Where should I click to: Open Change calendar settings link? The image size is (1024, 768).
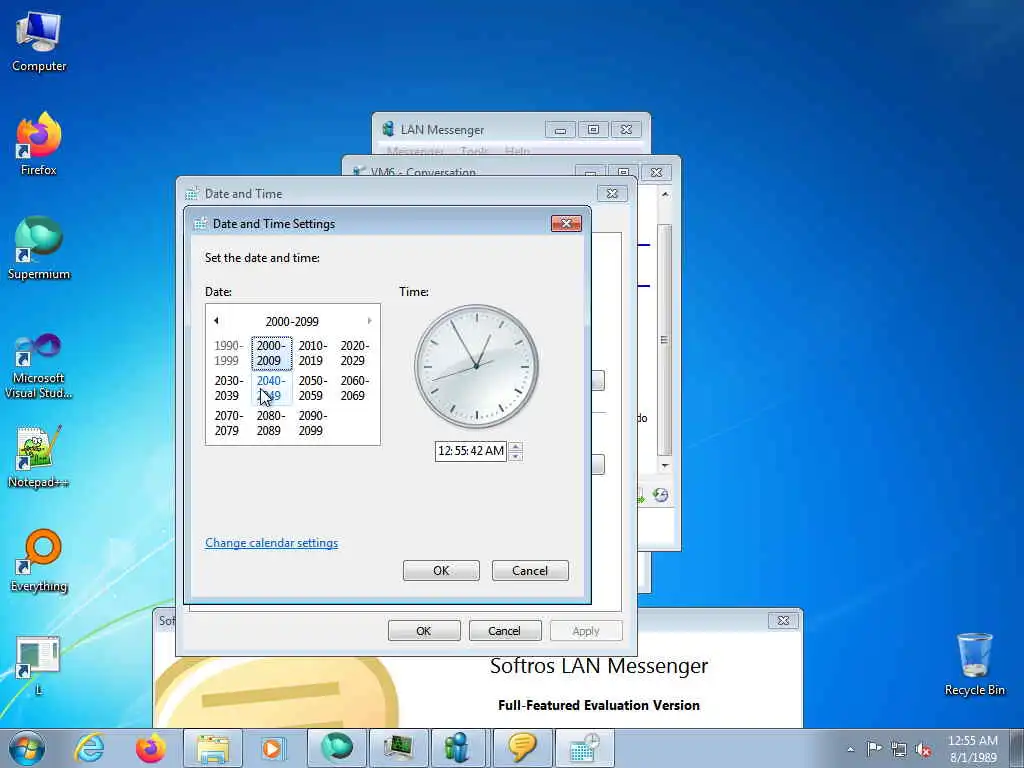[272, 543]
